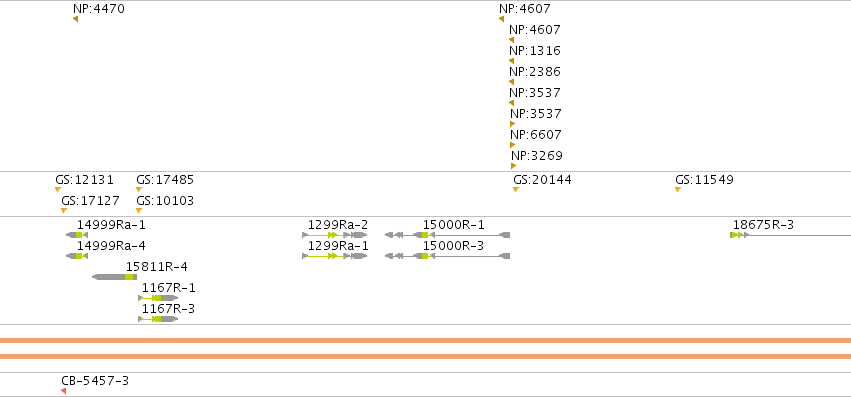Click the GS:17485 down-triangle marker
The width and height of the screenshot is (851, 397).
[x=139, y=190]
